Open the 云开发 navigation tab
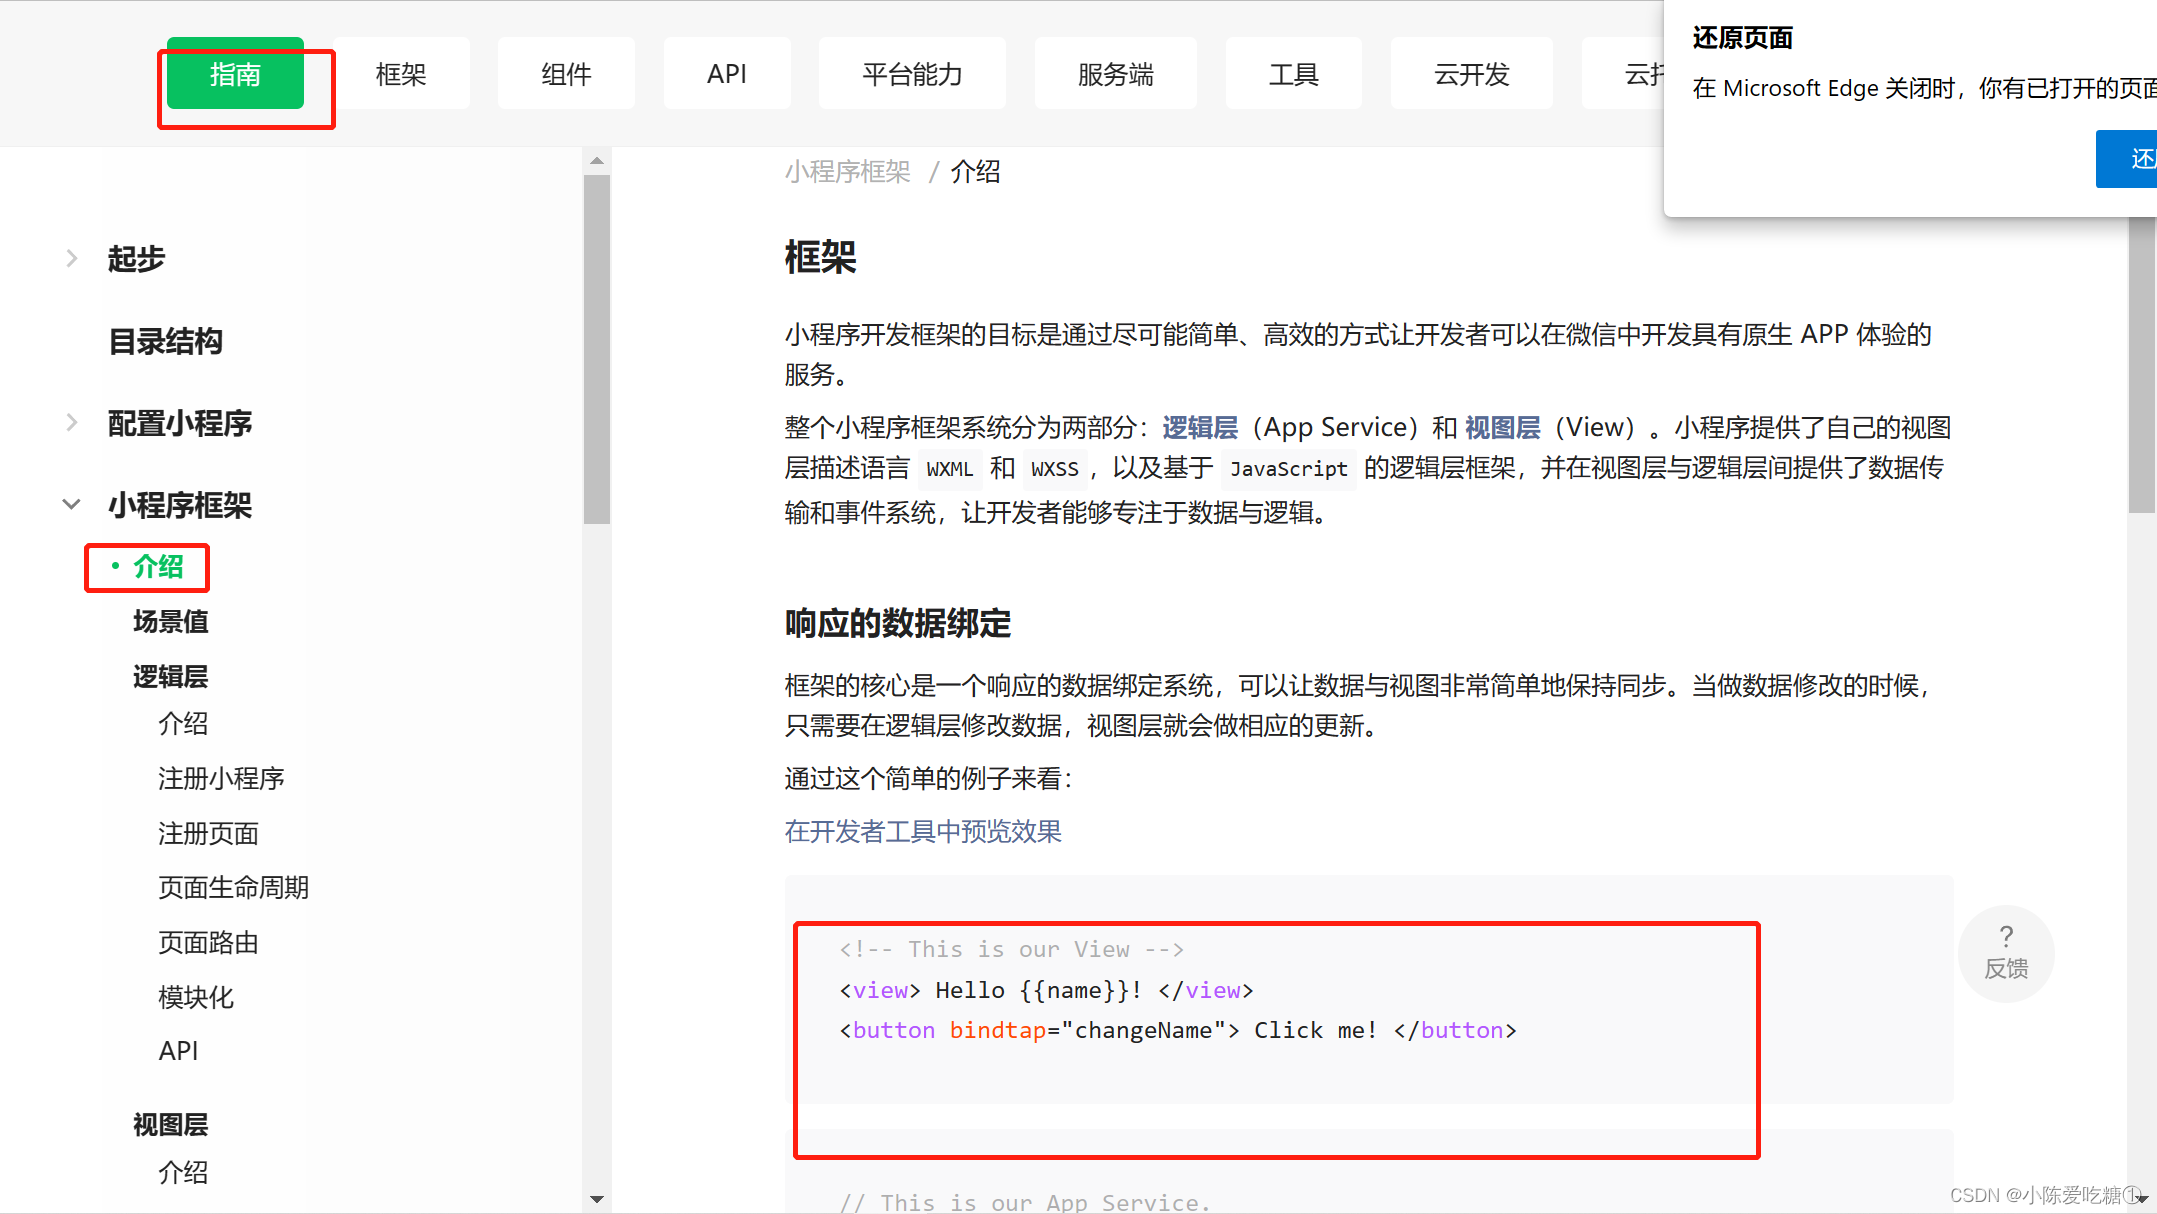This screenshot has height=1214, width=2157. [x=1471, y=74]
